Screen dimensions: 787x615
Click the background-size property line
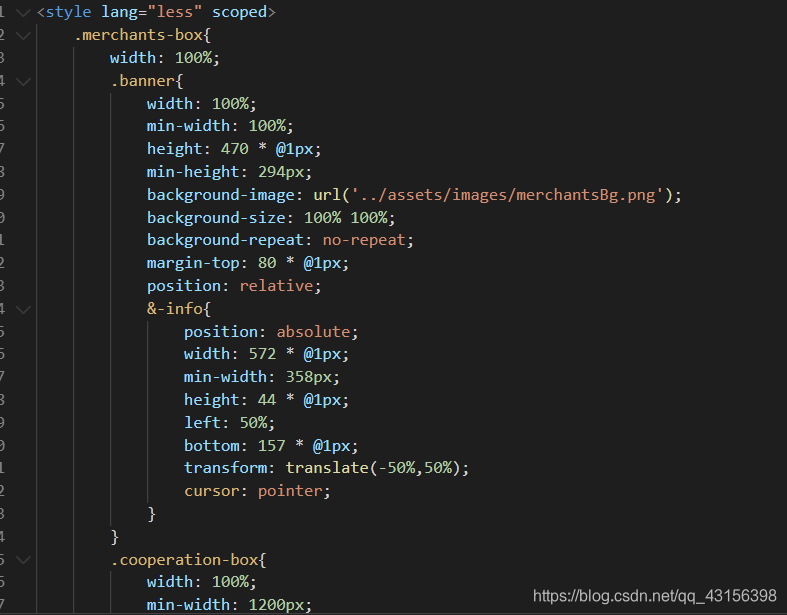pyautogui.click(x=271, y=218)
